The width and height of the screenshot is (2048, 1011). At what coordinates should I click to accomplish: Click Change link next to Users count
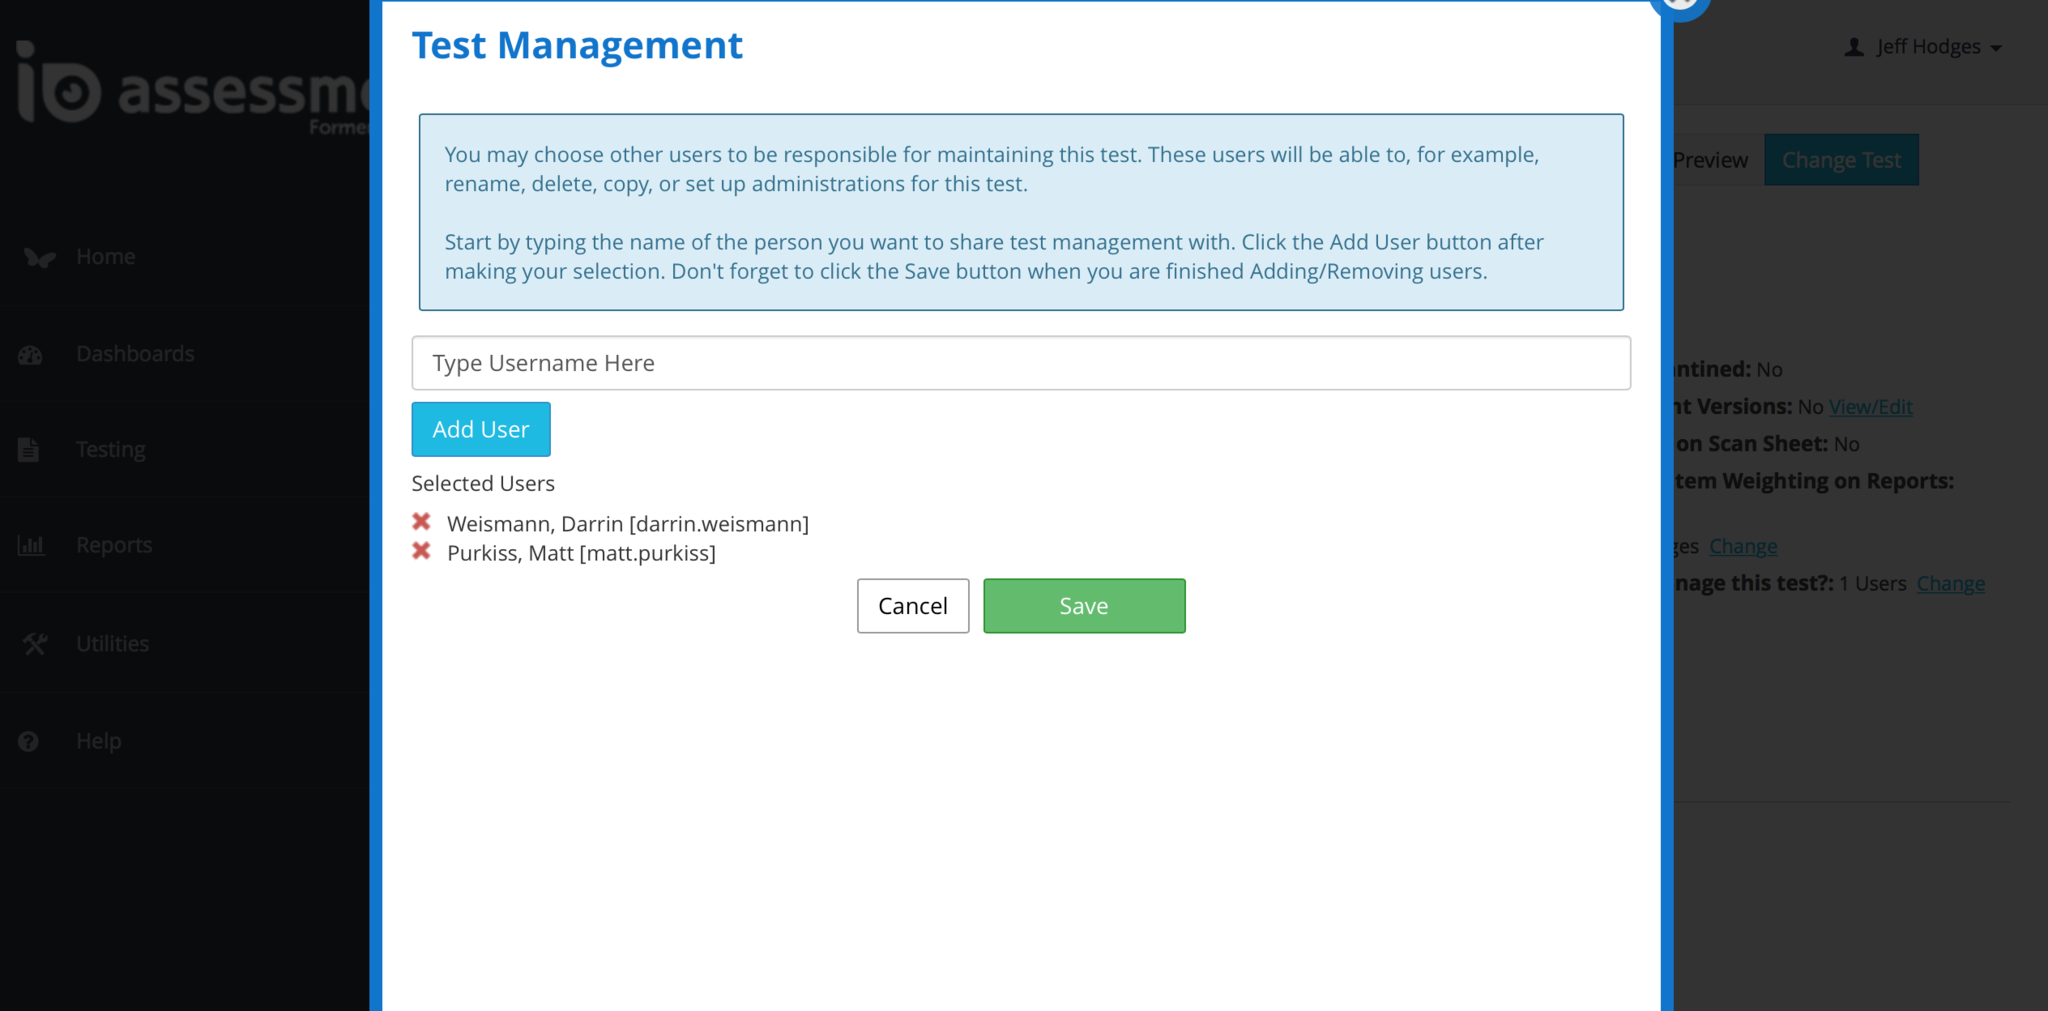tap(1950, 584)
